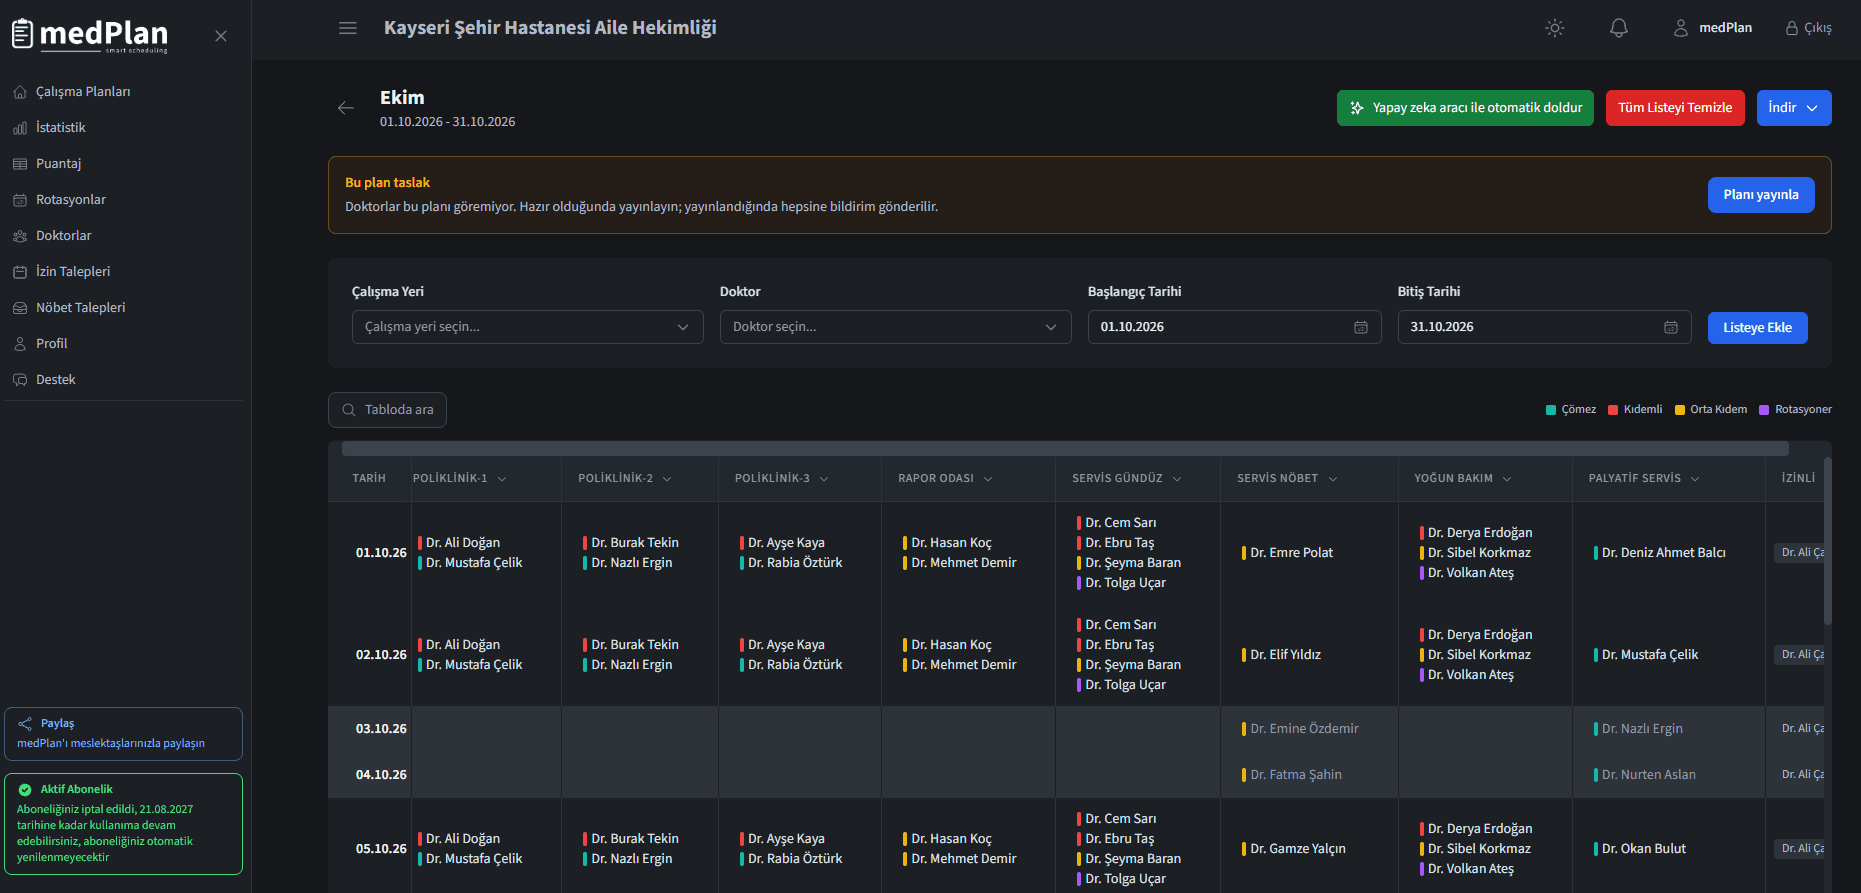Click the Doktorlar sidebar icon
Screen dimensions: 1861x893
(x=20, y=236)
